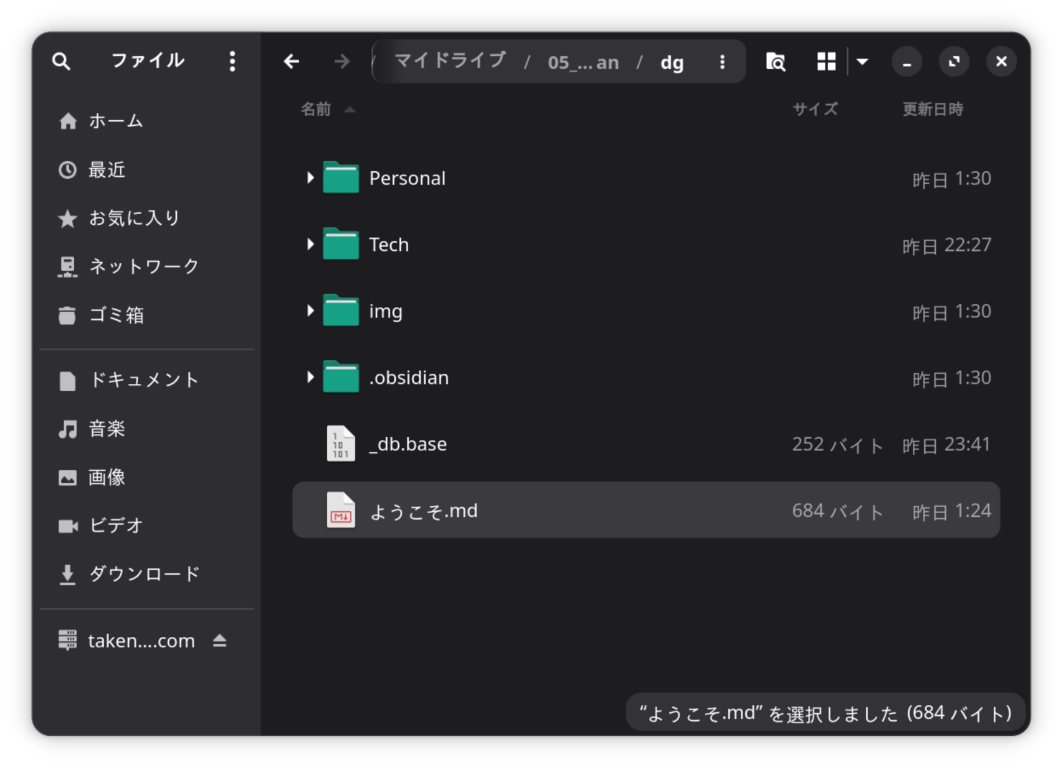Viewport: 1063px width, 768px height.
Task: Search within the current folder
Action: pos(776,61)
